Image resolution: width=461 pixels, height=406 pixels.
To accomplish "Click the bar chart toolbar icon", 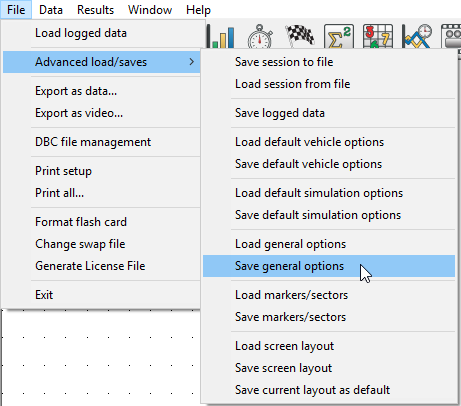I will [221, 36].
